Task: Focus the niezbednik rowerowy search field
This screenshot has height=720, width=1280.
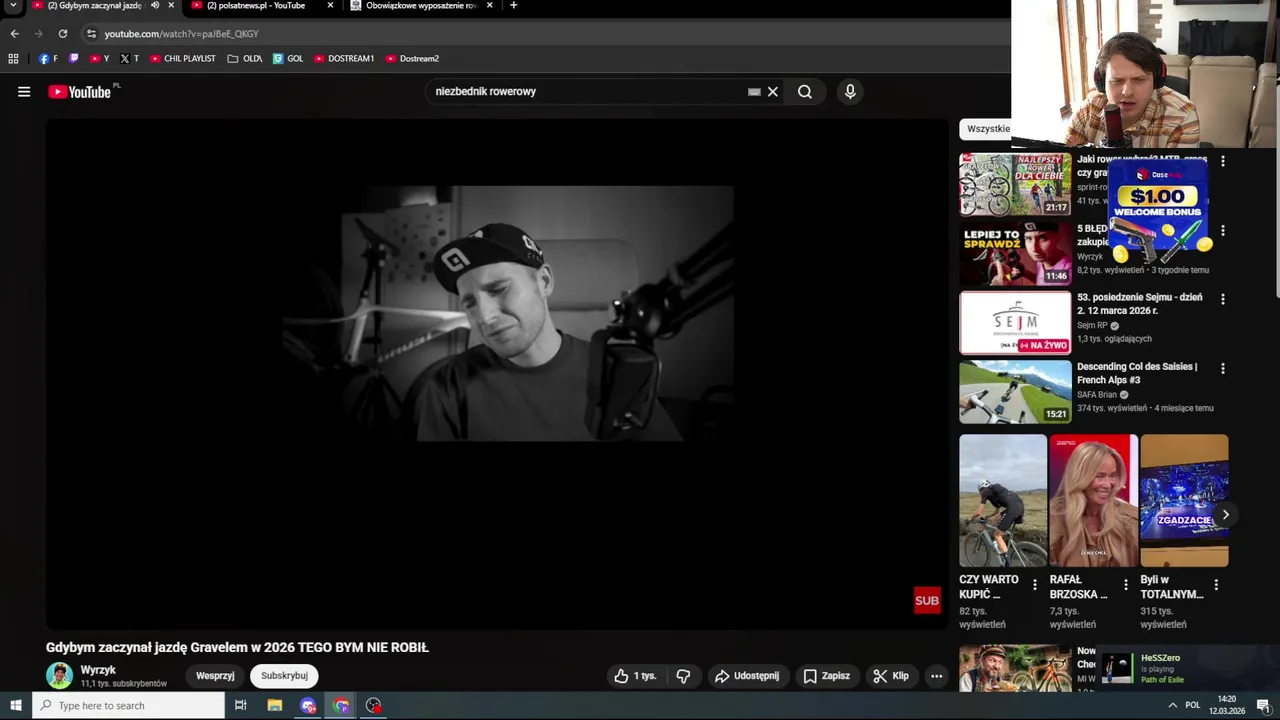Action: pyautogui.click(x=590, y=92)
